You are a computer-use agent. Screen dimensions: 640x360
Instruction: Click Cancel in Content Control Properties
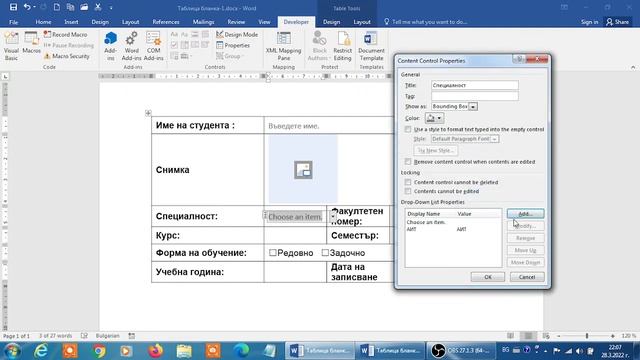[527, 277]
